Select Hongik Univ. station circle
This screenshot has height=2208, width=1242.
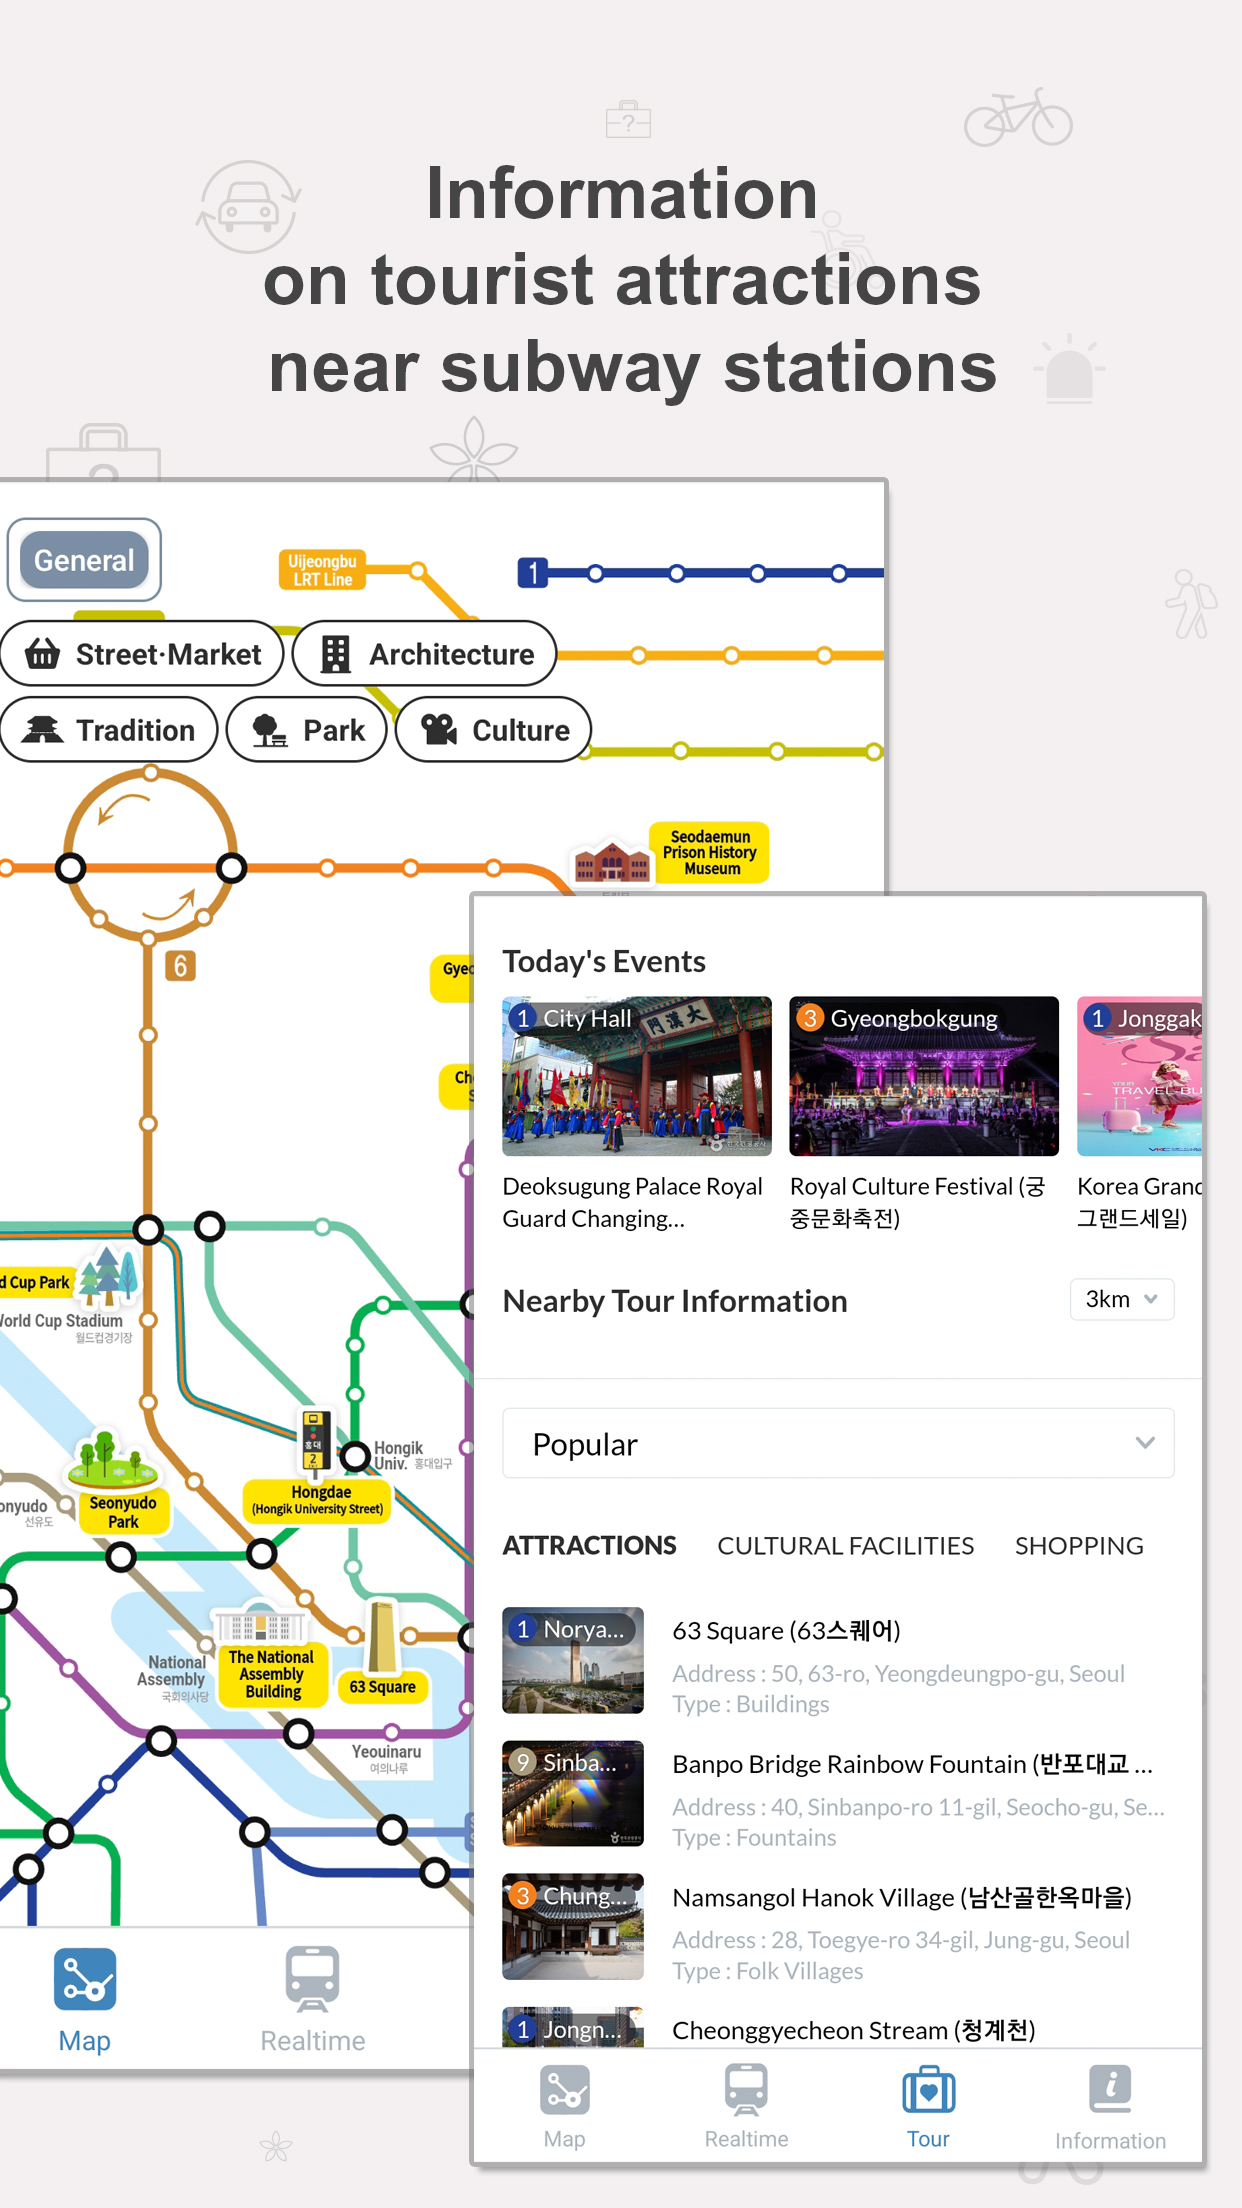[x=355, y=1456]
